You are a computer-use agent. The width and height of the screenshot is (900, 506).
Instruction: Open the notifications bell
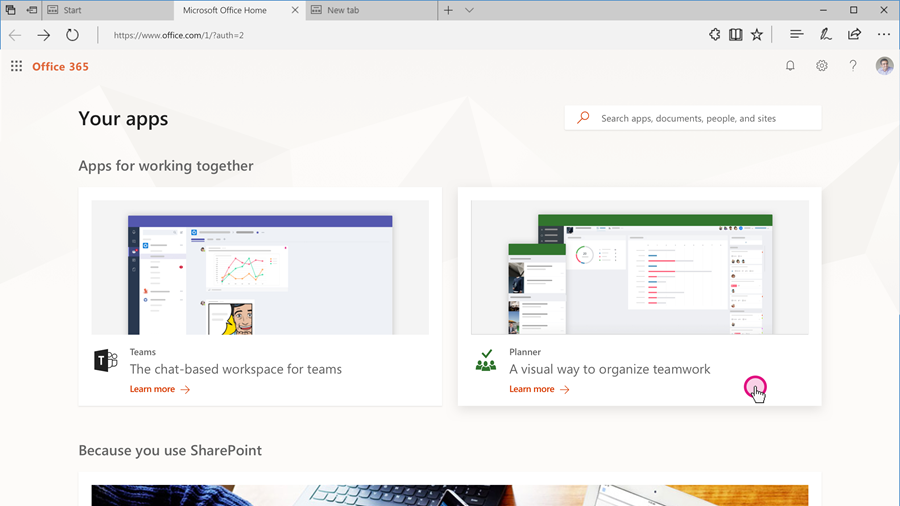tap(790, 66)
